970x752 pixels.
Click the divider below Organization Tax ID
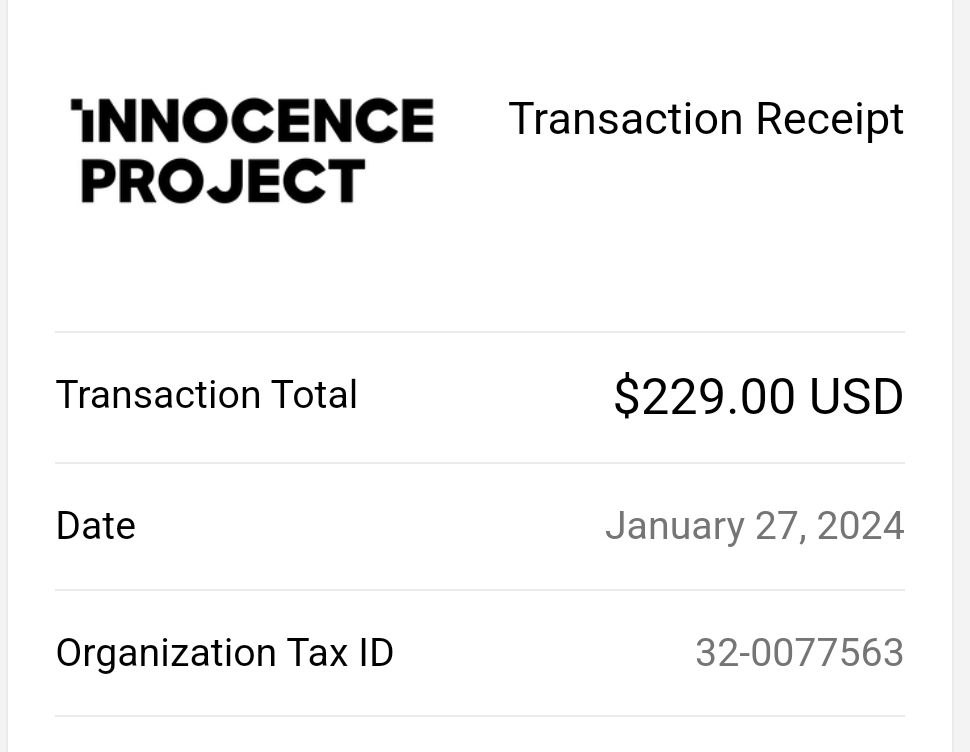coord(480,716)
